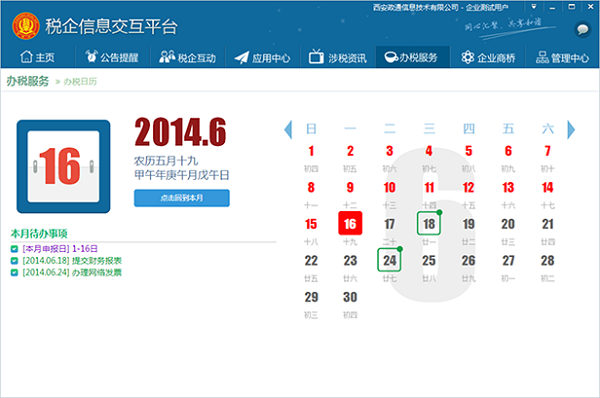Minimize the window
This screenshot has width=600, height=398.
point(552,7)
